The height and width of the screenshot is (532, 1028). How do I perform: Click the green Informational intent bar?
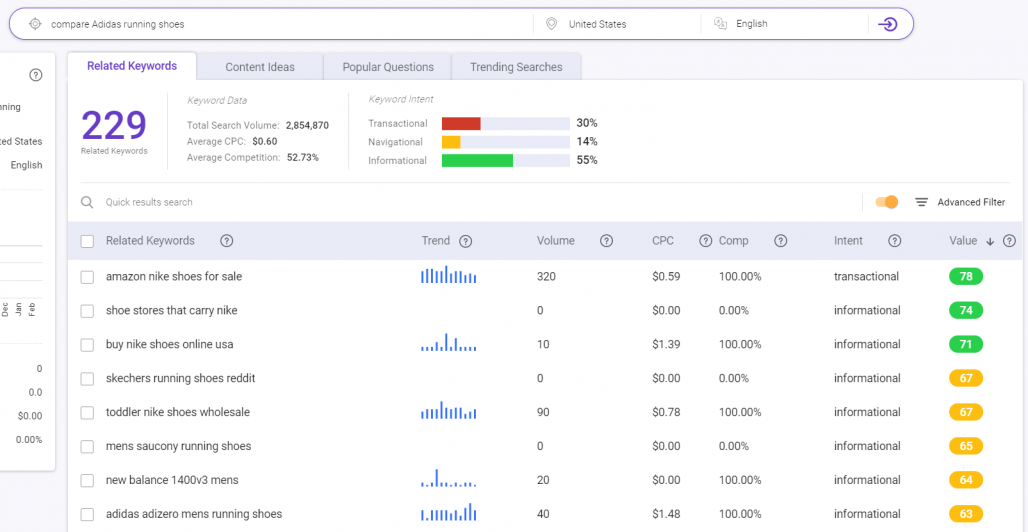click(x=477, y=161)
